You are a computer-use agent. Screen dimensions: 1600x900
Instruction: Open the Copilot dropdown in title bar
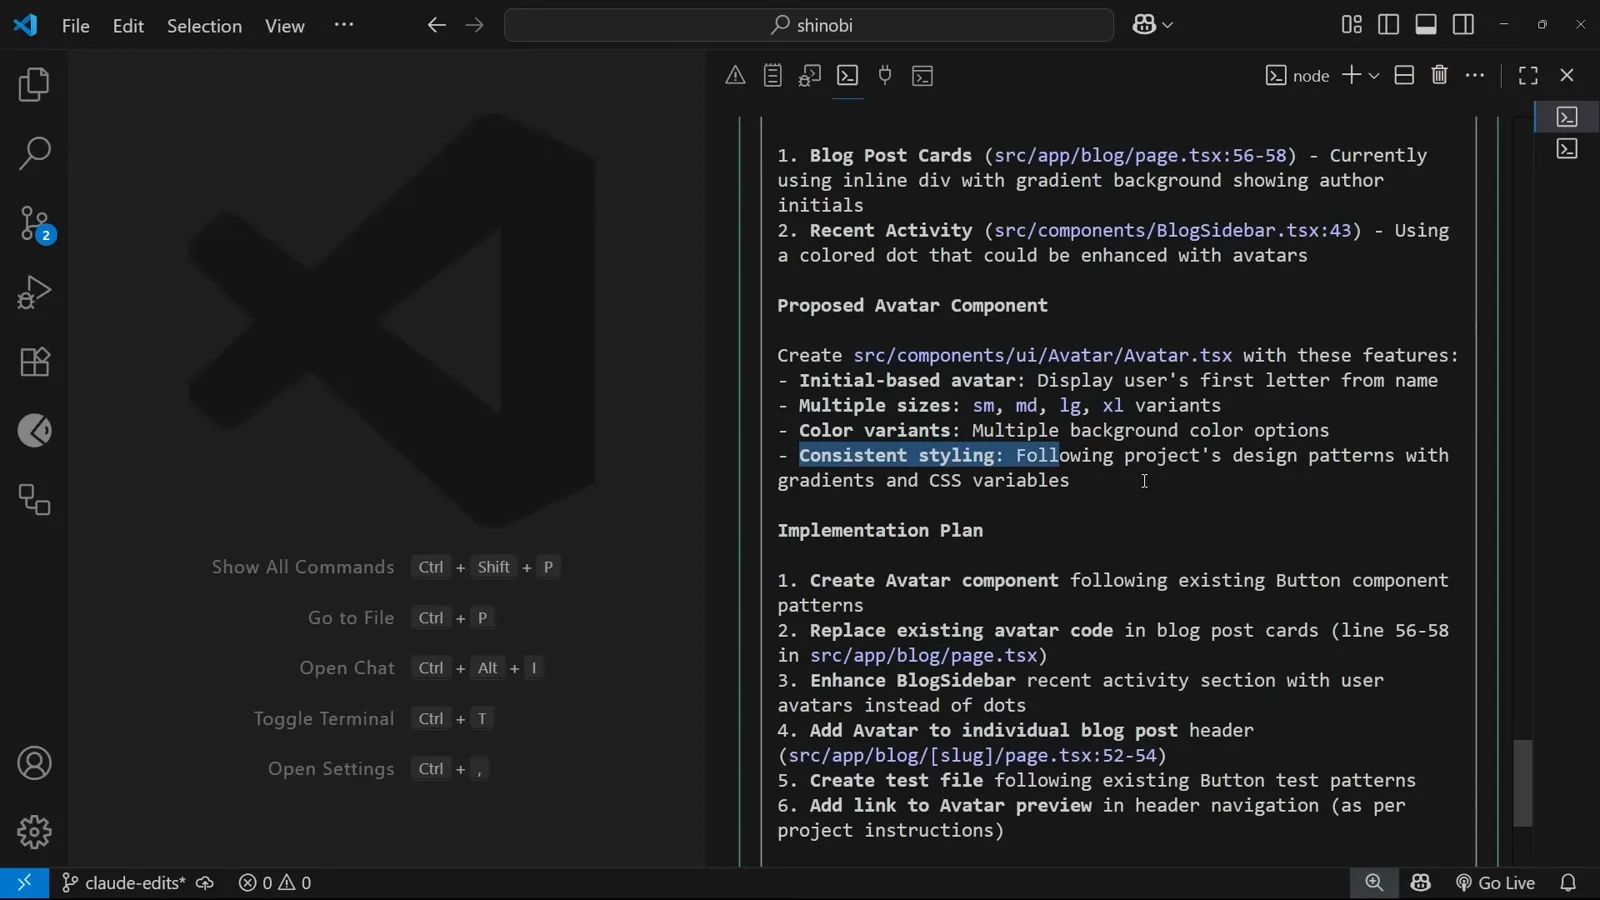pos(1153,25)
